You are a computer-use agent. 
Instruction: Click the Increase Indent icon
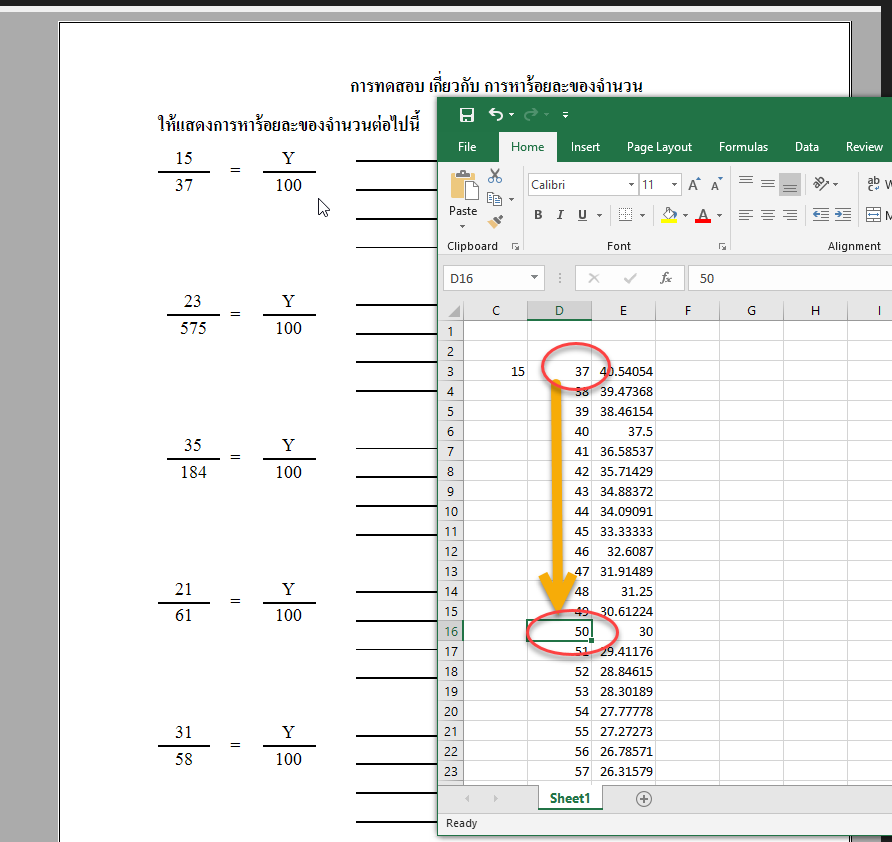[842, 215]
